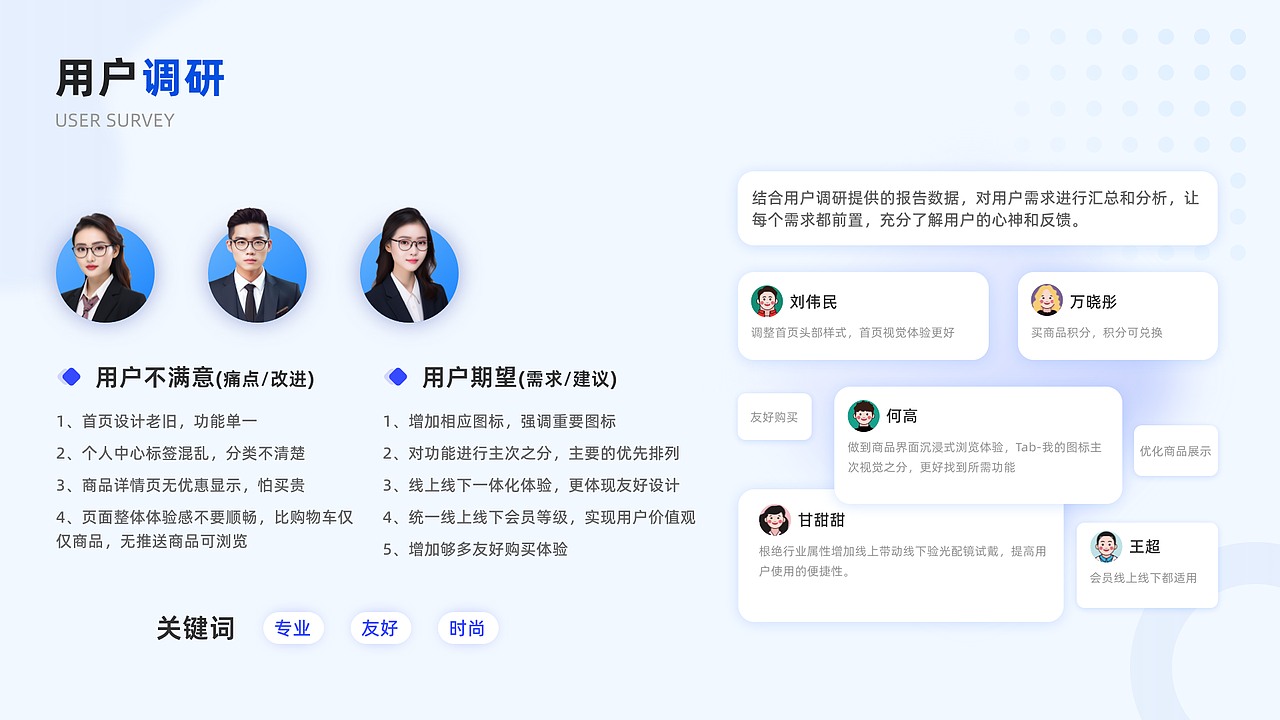The image size is (1280, 720).
Task: Click the text 买商品积分，积分可兑换
Action: coord(1097,332)
